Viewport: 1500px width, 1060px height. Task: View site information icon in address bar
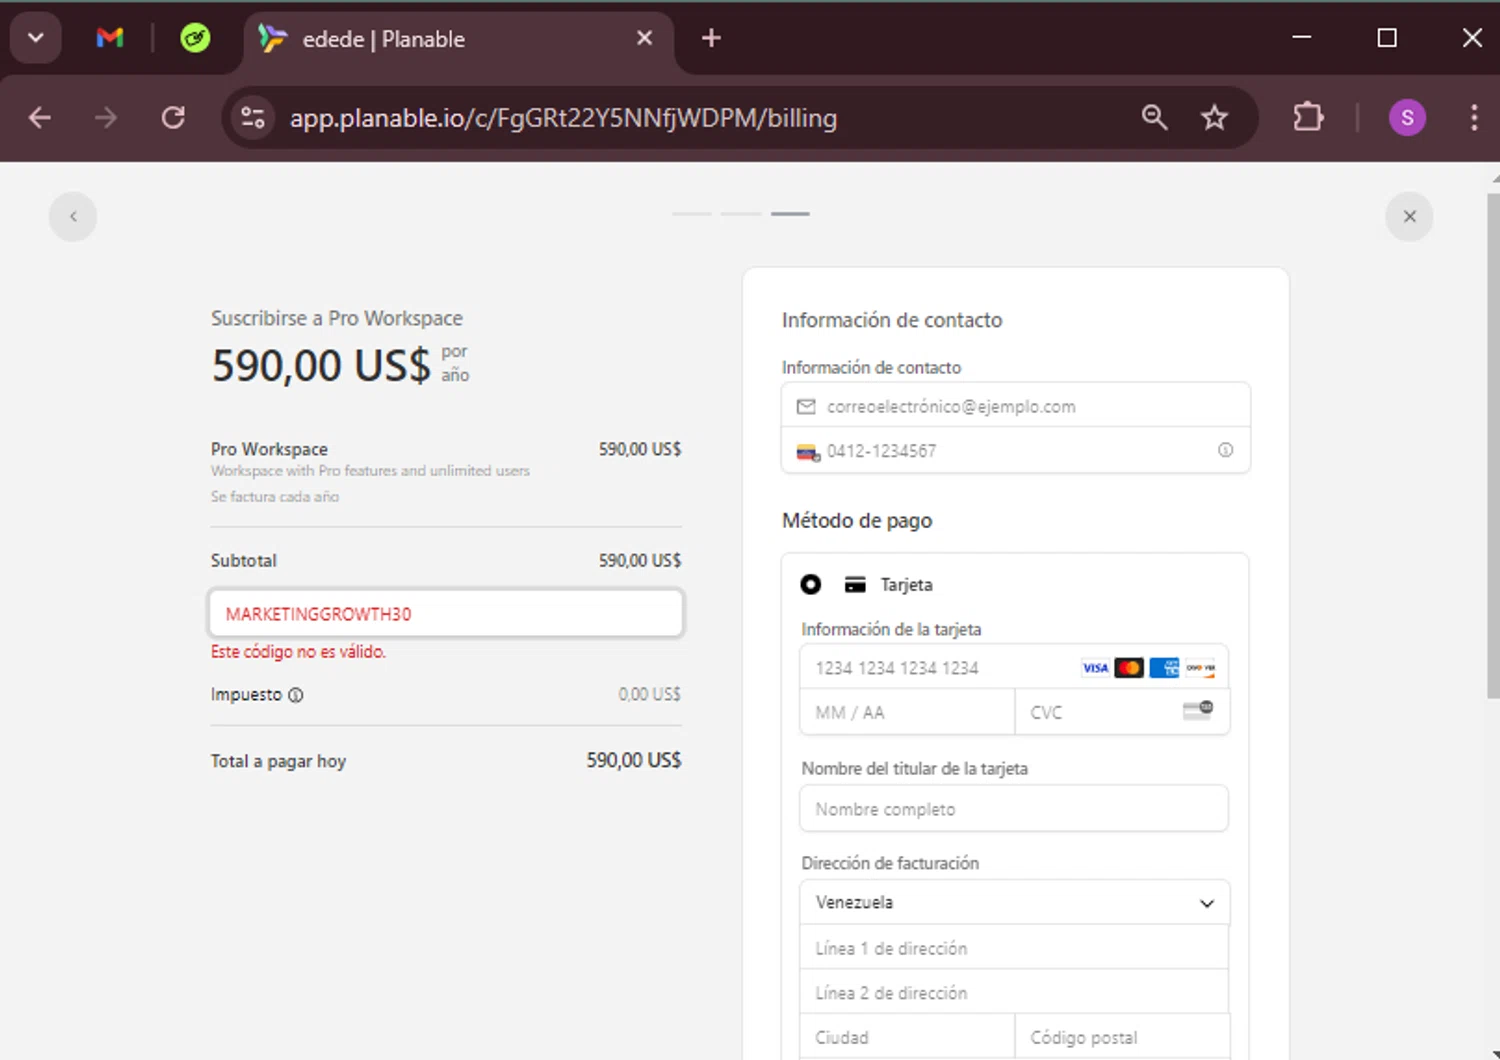tap(253, 118)
